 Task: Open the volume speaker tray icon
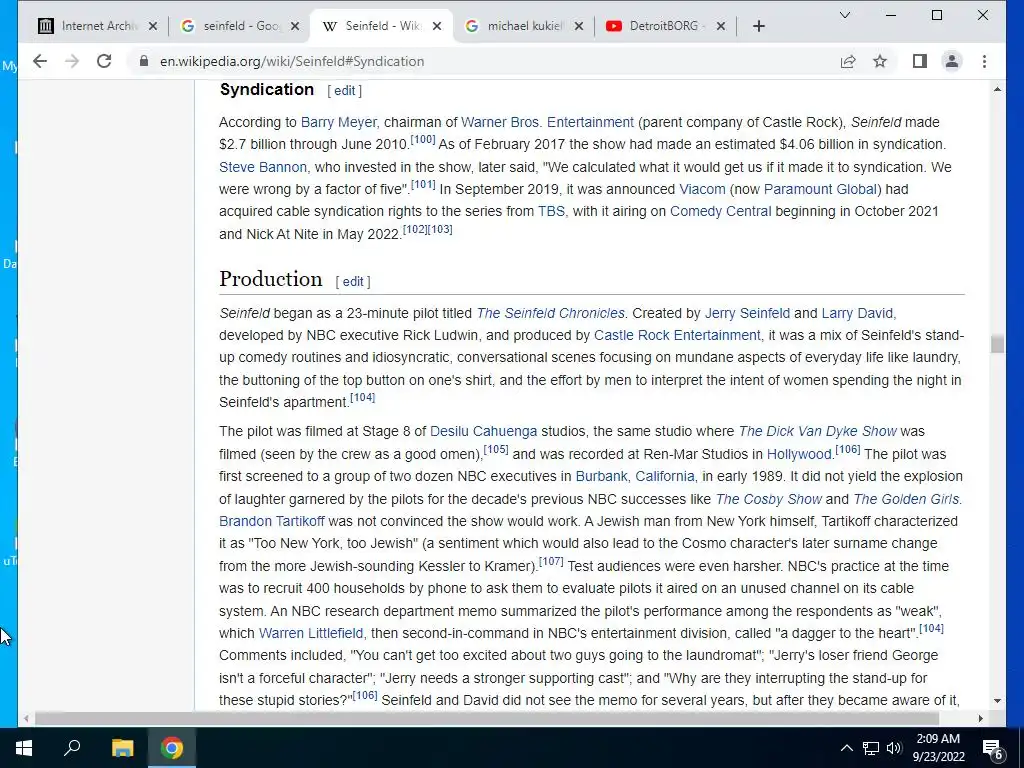(894, 748)
